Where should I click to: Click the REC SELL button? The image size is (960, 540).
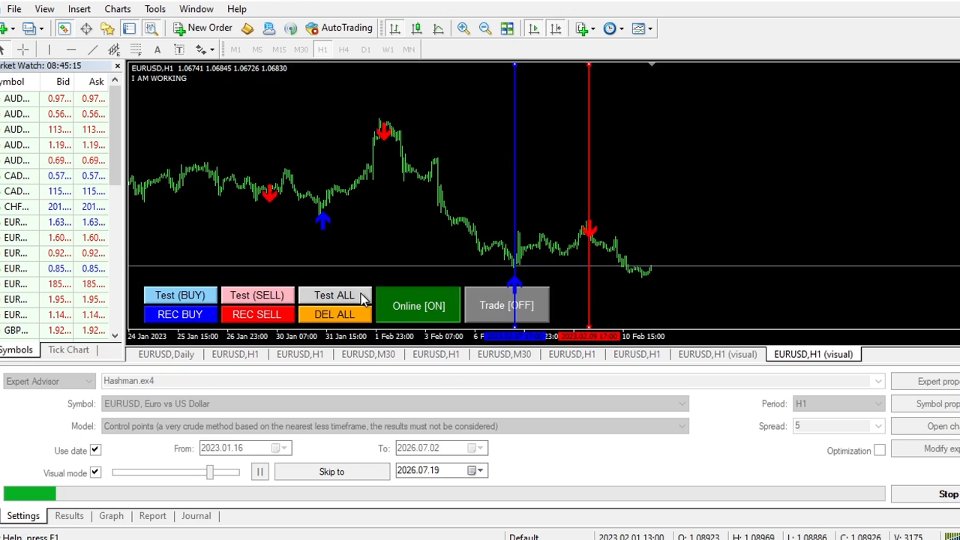257,314
